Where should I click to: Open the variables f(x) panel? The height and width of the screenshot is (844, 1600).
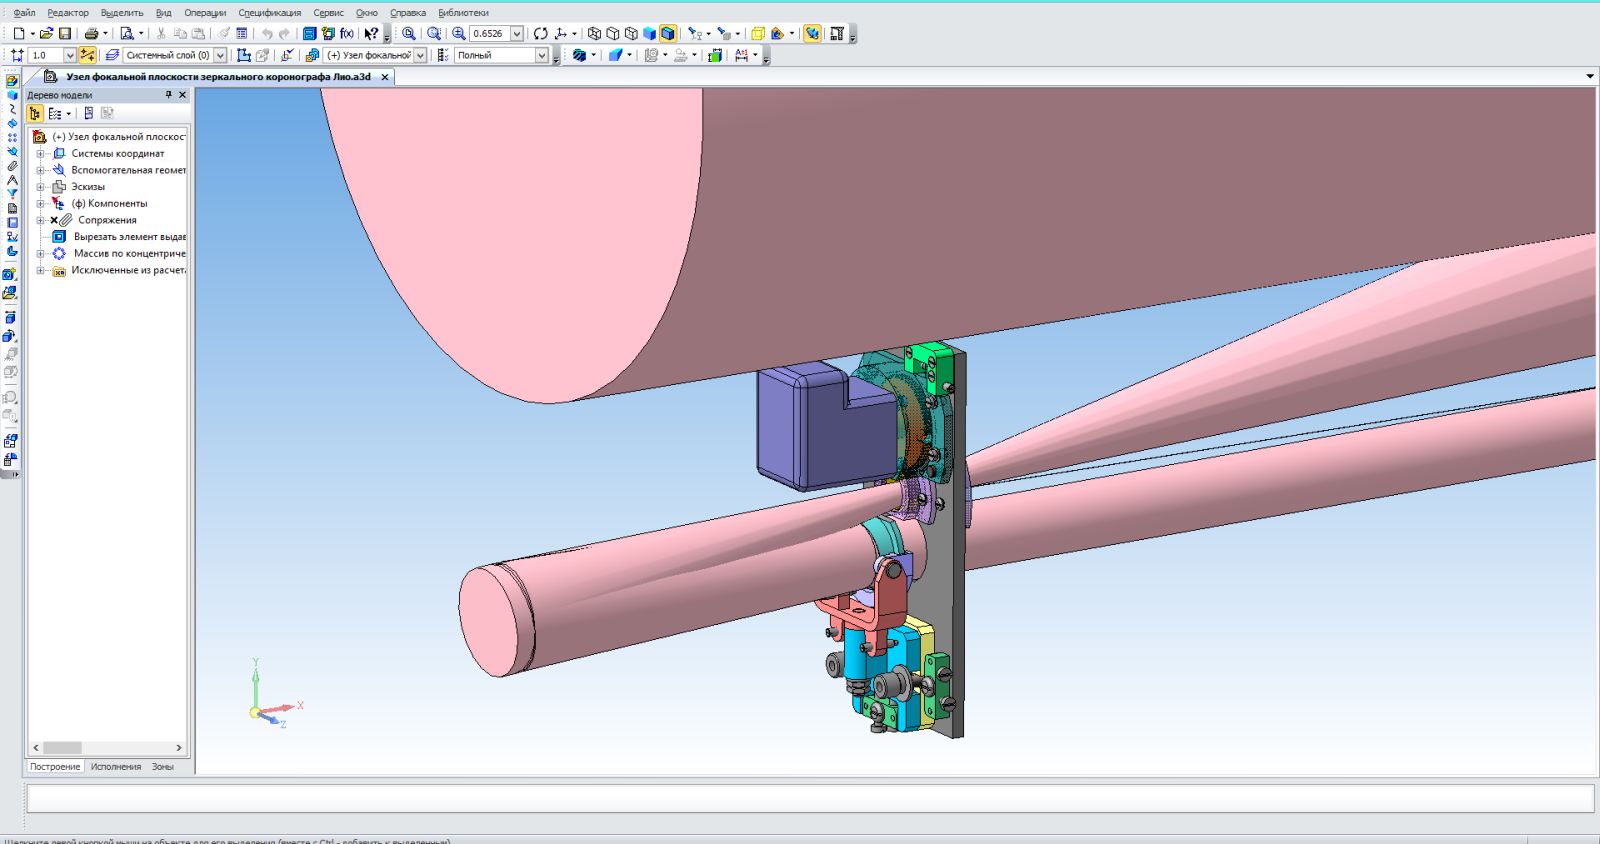click(347, 33)
